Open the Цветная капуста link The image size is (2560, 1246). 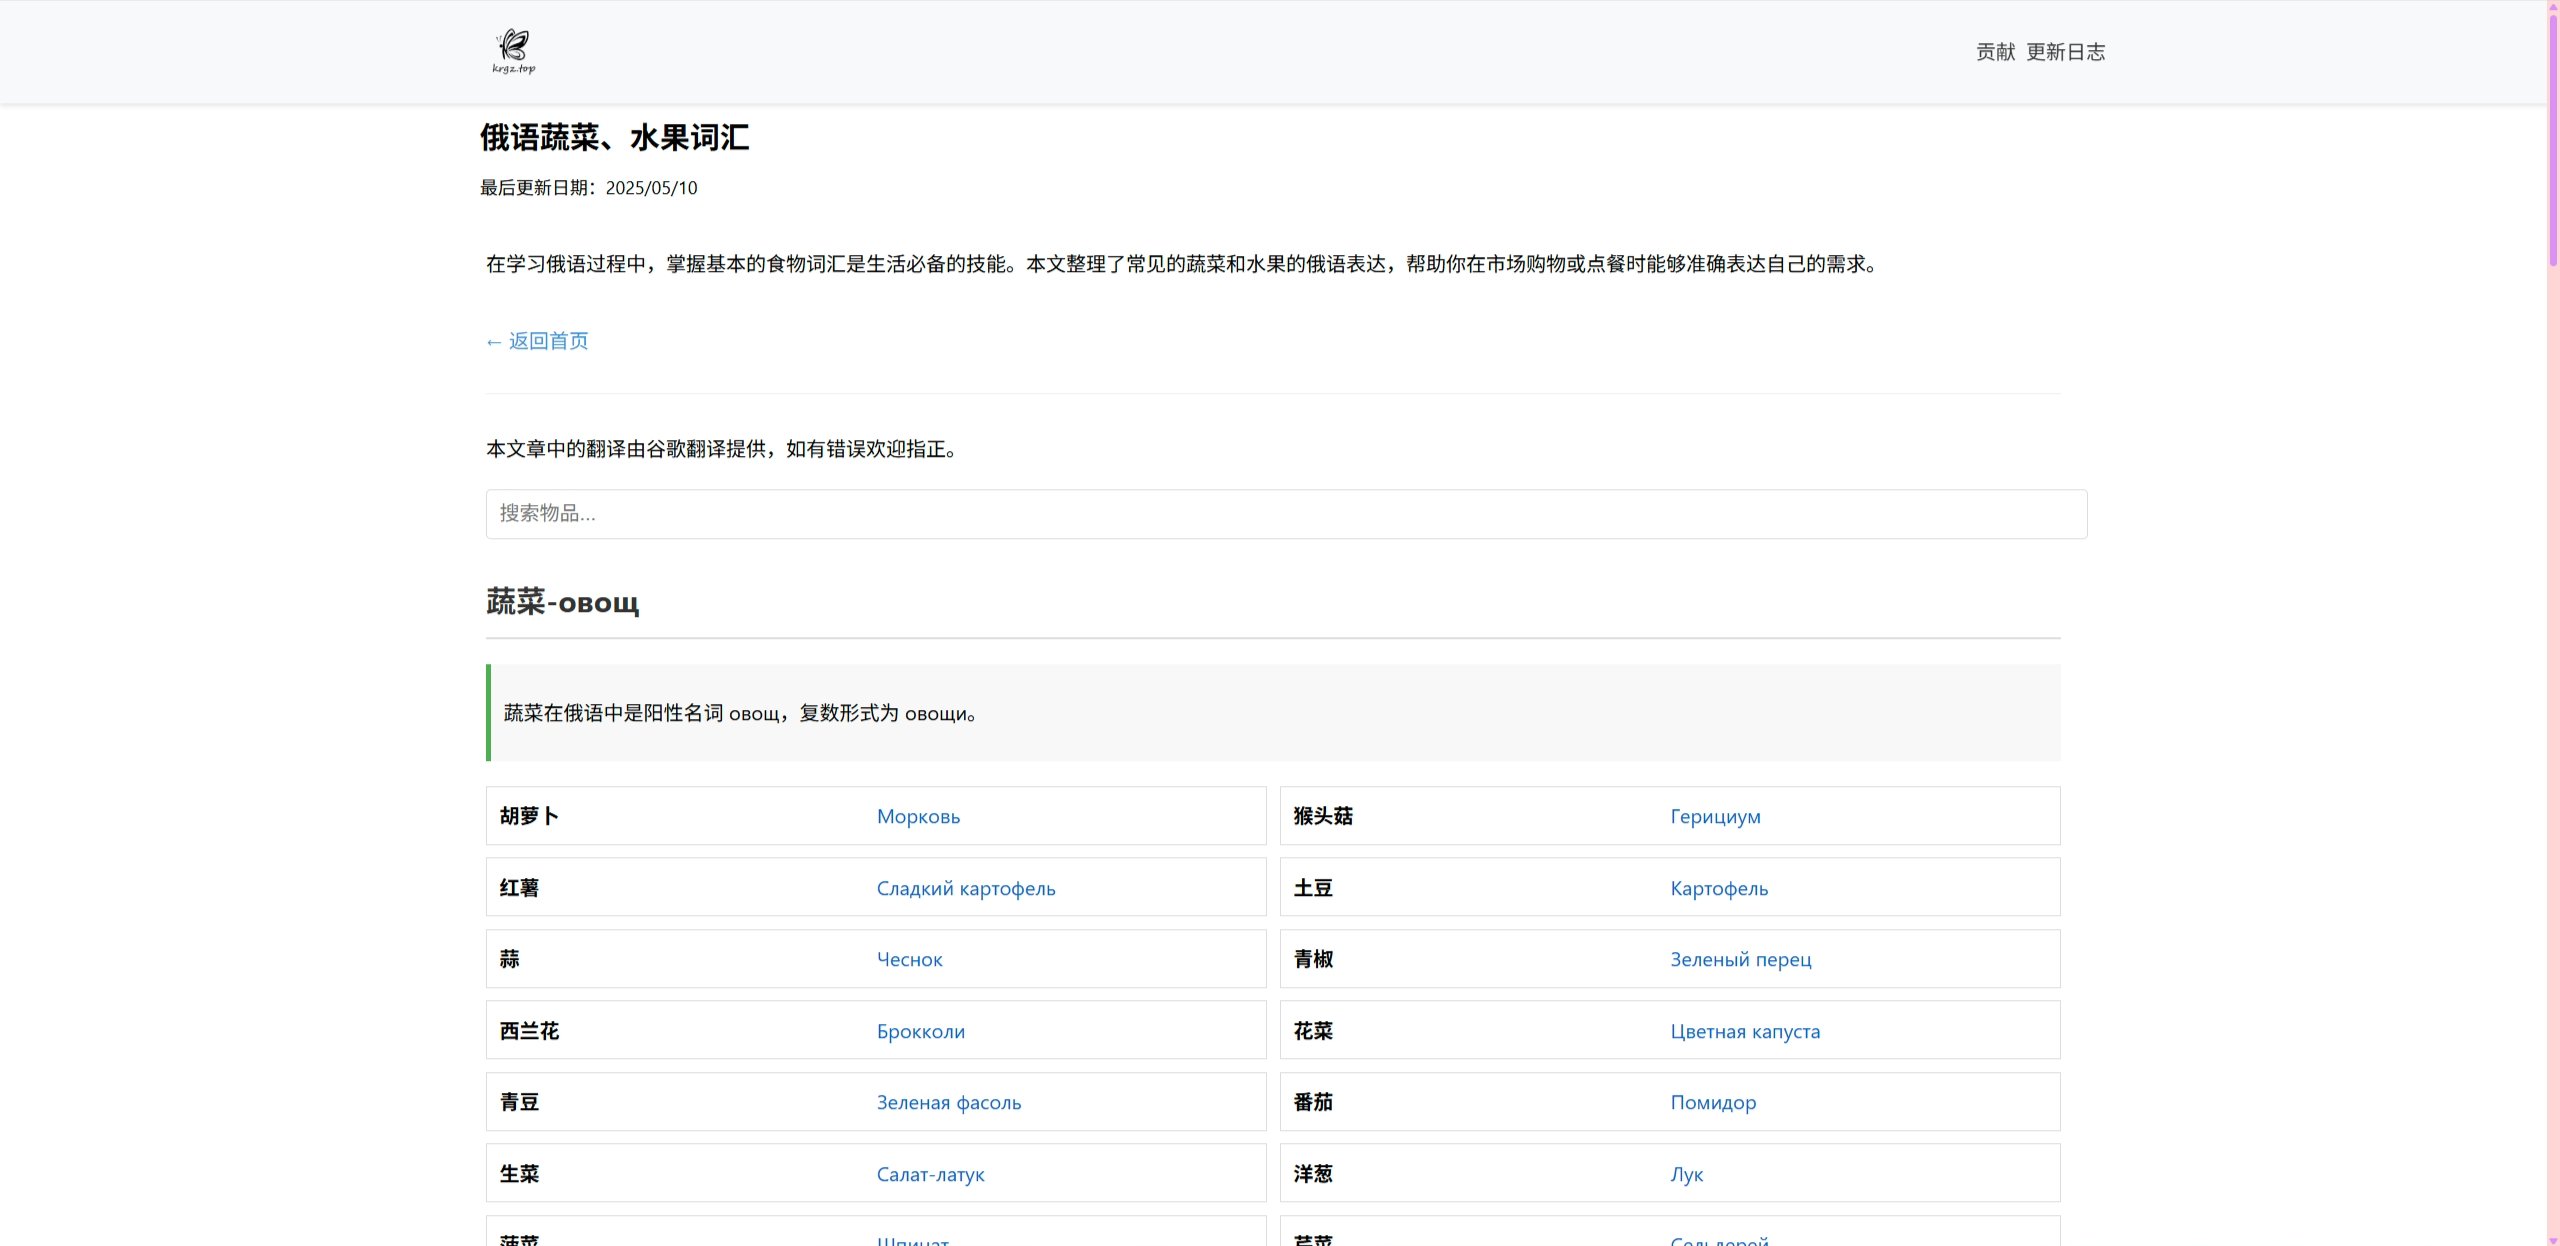[1744, 1032]
